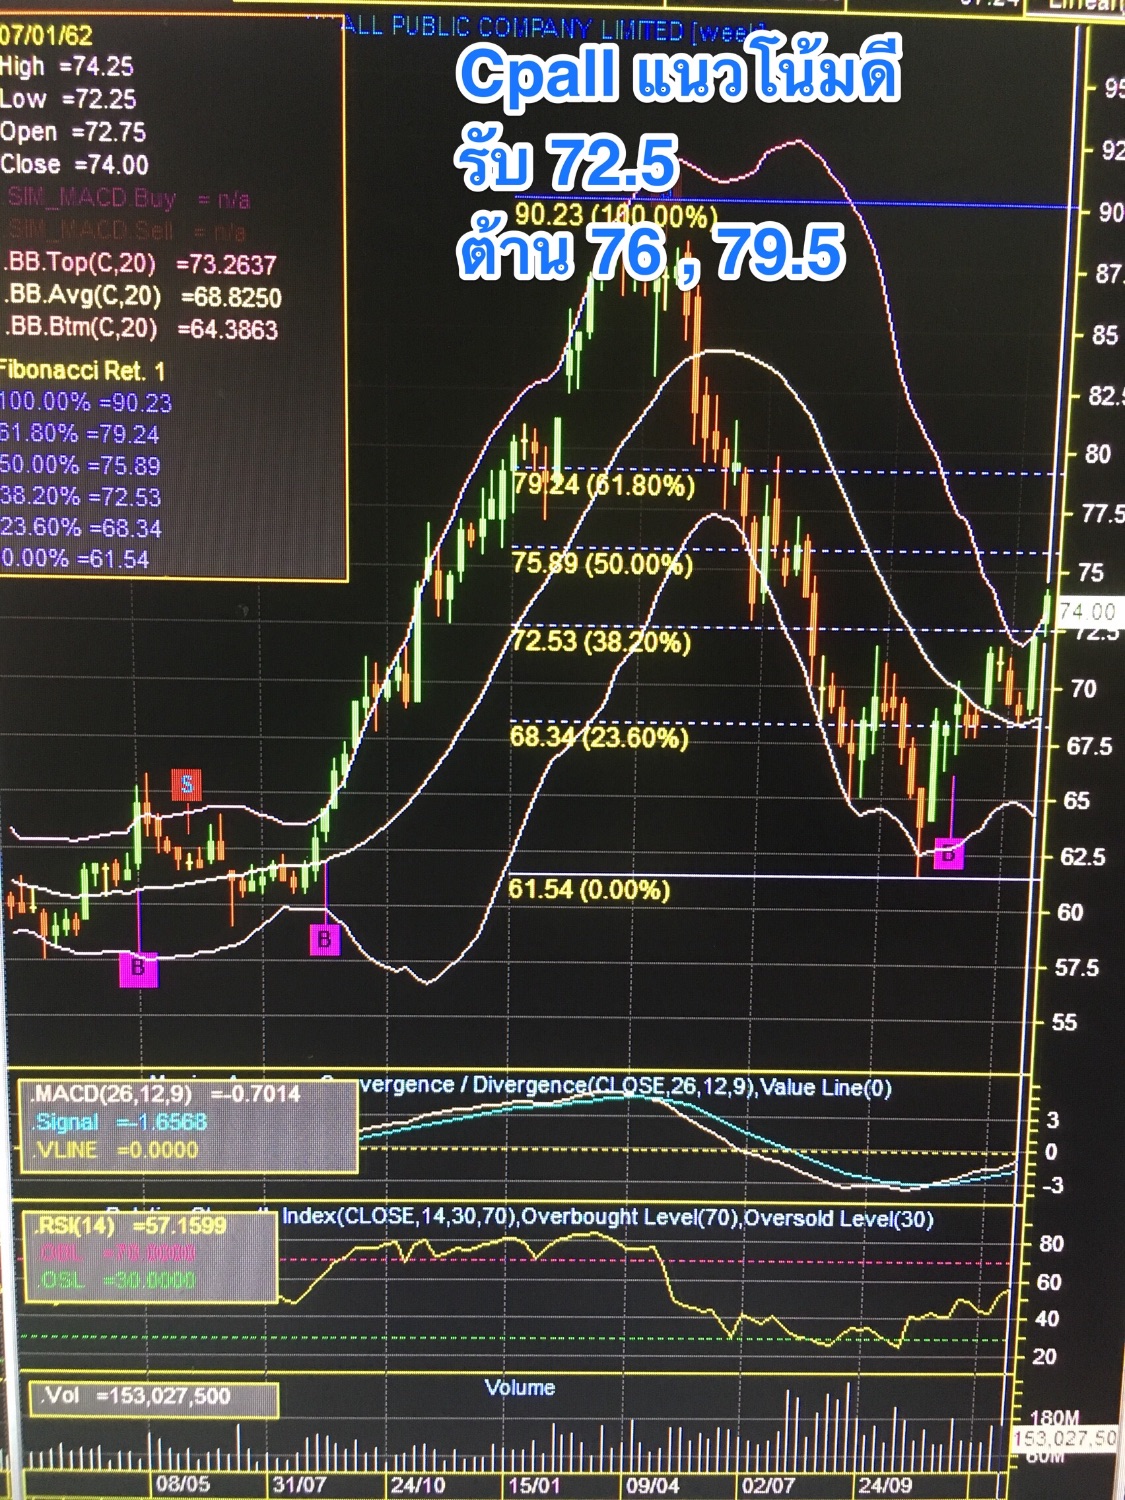Click the 57.5 price axis label
Screen dimensions: 1125x1500
(1077, 968)
